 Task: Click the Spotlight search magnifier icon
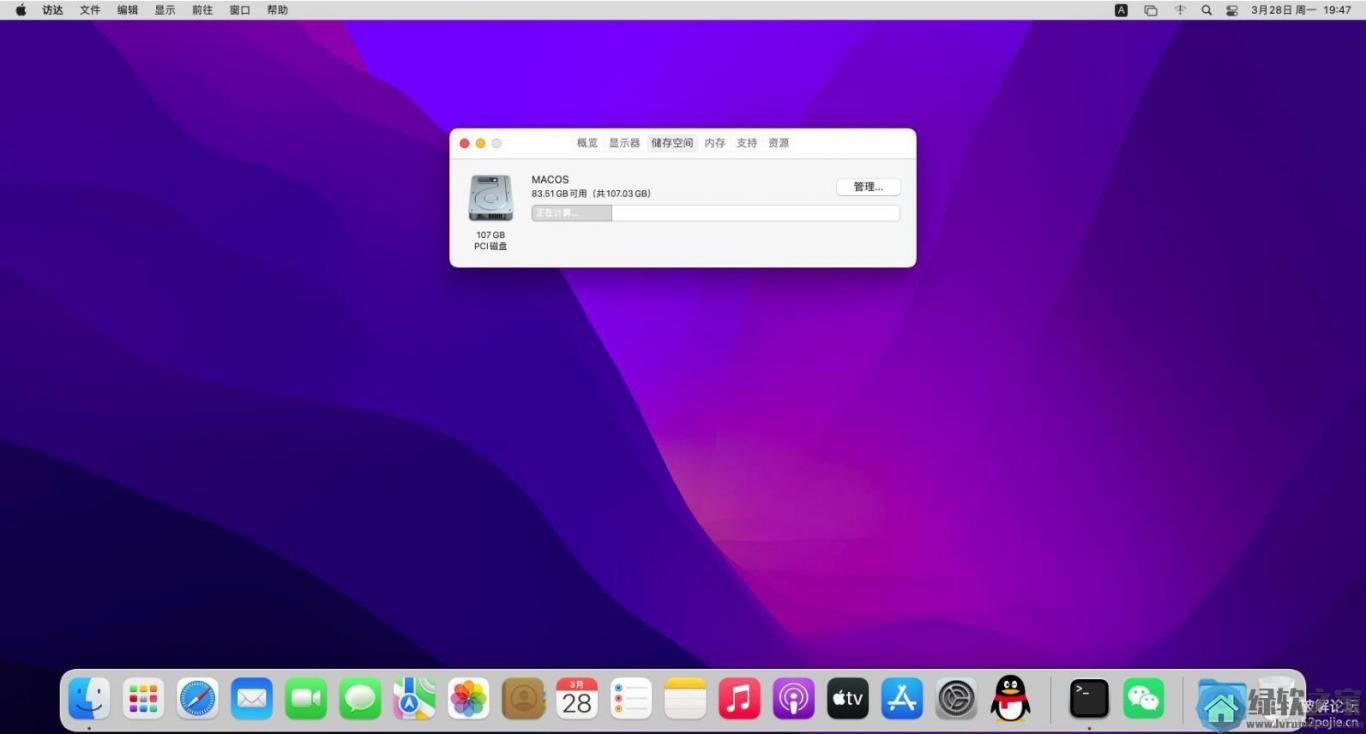click(1206, 10)
